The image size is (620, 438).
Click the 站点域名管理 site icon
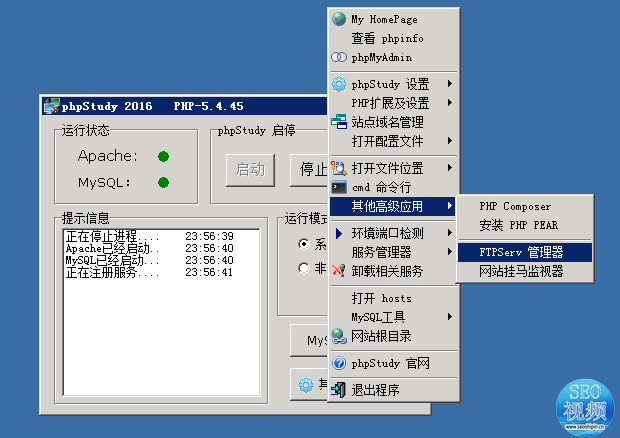click(339, 122)
